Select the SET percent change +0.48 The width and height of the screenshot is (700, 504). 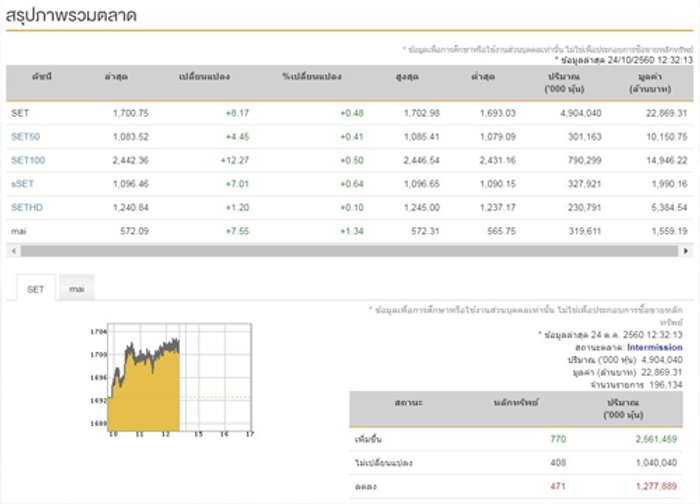click(x=352, y=113)
